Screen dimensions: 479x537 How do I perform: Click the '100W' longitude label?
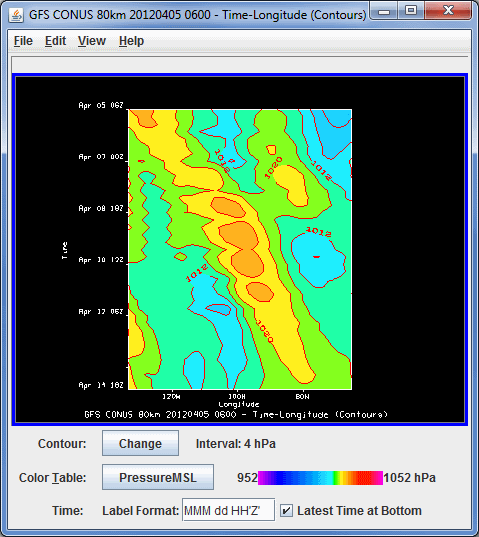coord(237,397)
